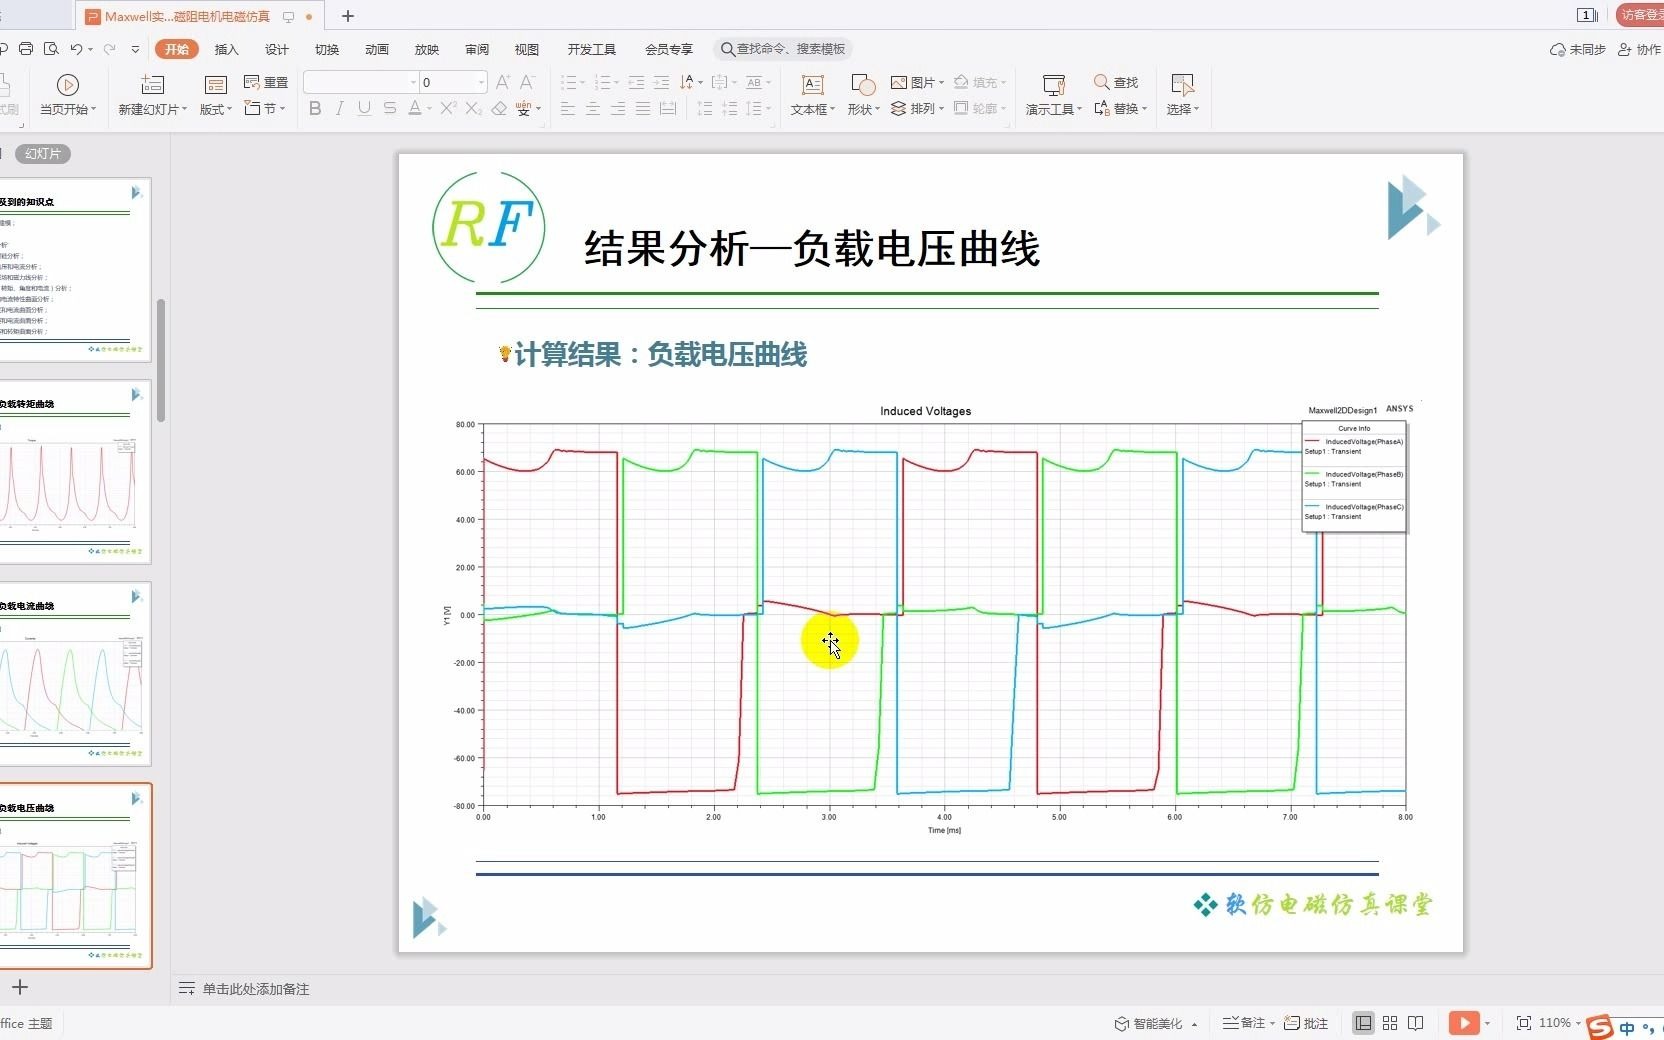Open the slide layout (版式) icon
This screenshot has height=1040, width=1664.
tap(215, 85)
